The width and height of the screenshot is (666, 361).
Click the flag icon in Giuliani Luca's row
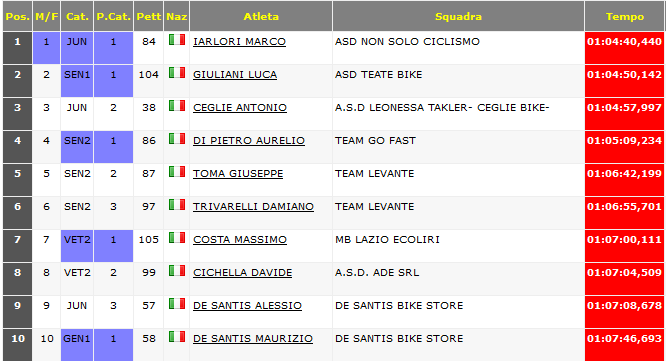pyautogui.click(x=177, y=73)
